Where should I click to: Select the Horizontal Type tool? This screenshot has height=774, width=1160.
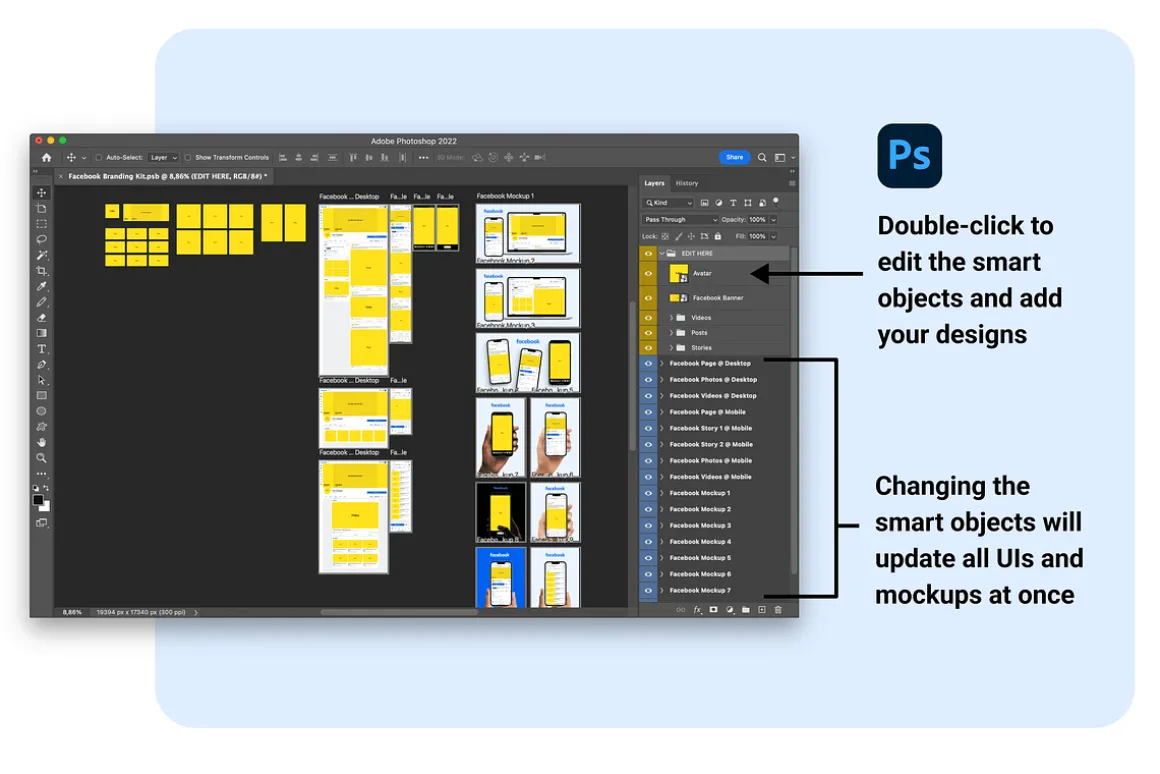[x=41, y=349]
